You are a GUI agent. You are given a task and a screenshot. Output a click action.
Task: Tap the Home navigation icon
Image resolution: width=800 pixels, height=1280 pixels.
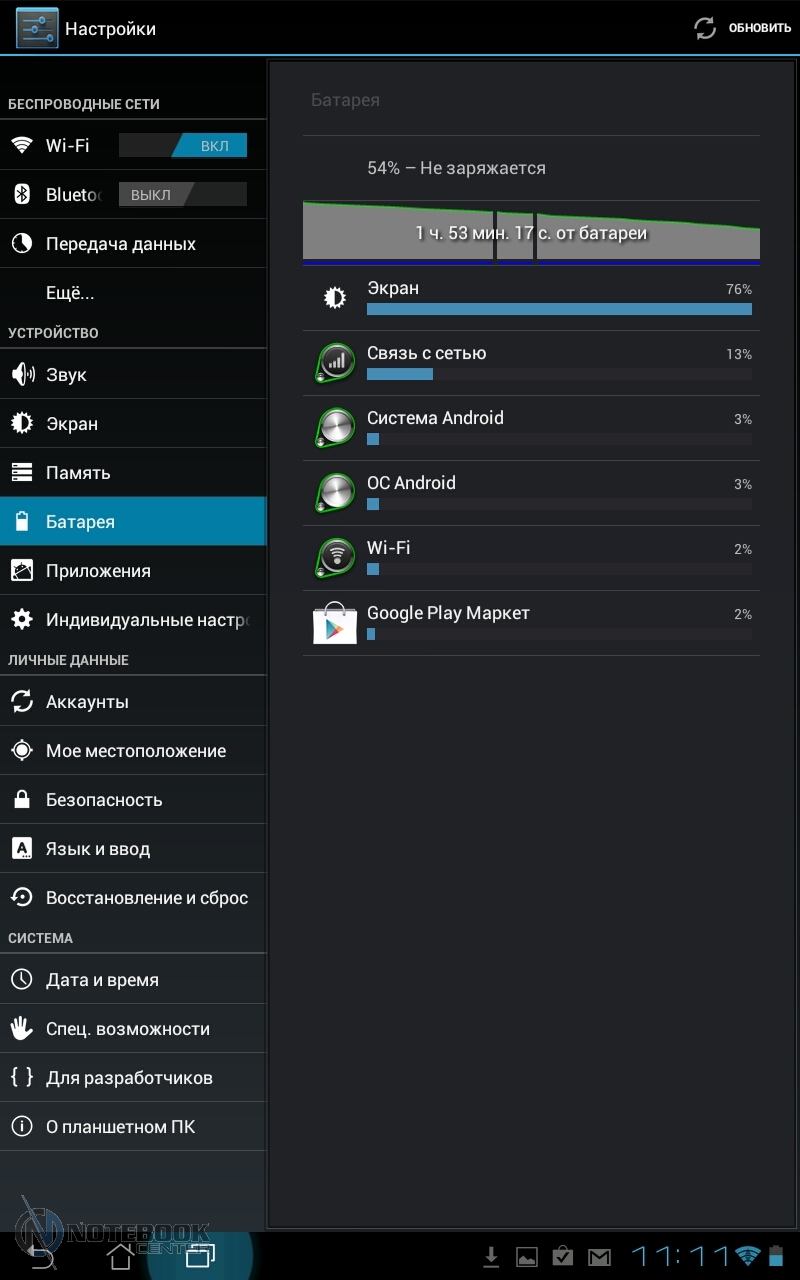(120, 1256)
